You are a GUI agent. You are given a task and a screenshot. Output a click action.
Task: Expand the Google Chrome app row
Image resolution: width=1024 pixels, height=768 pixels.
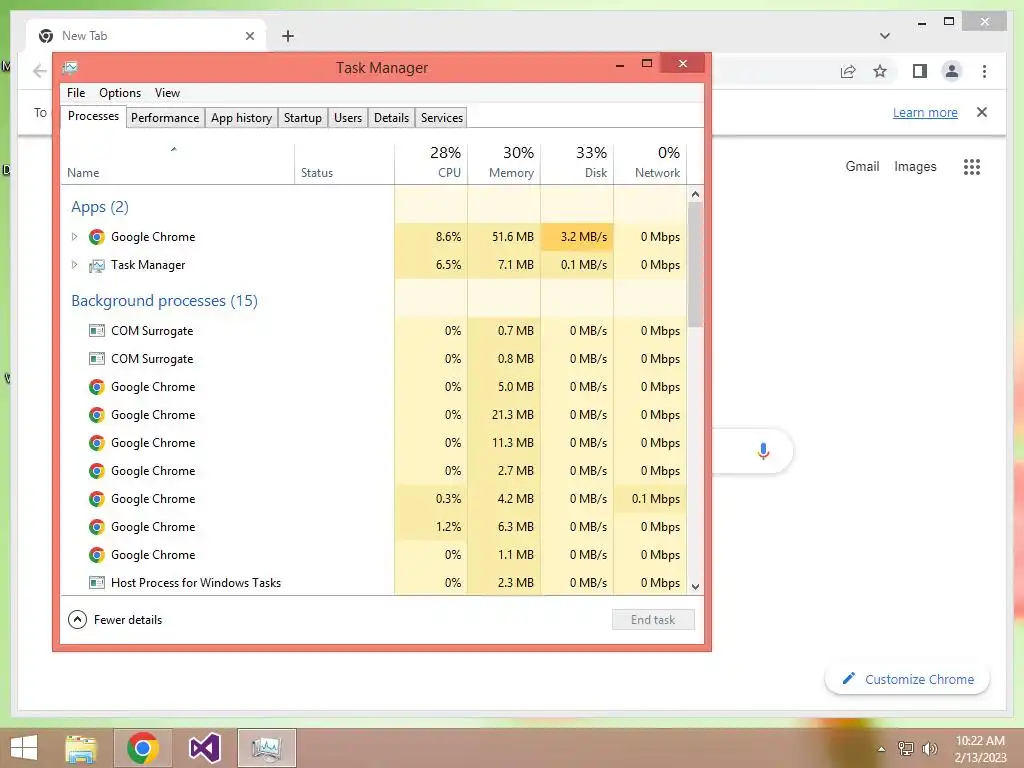74,236
